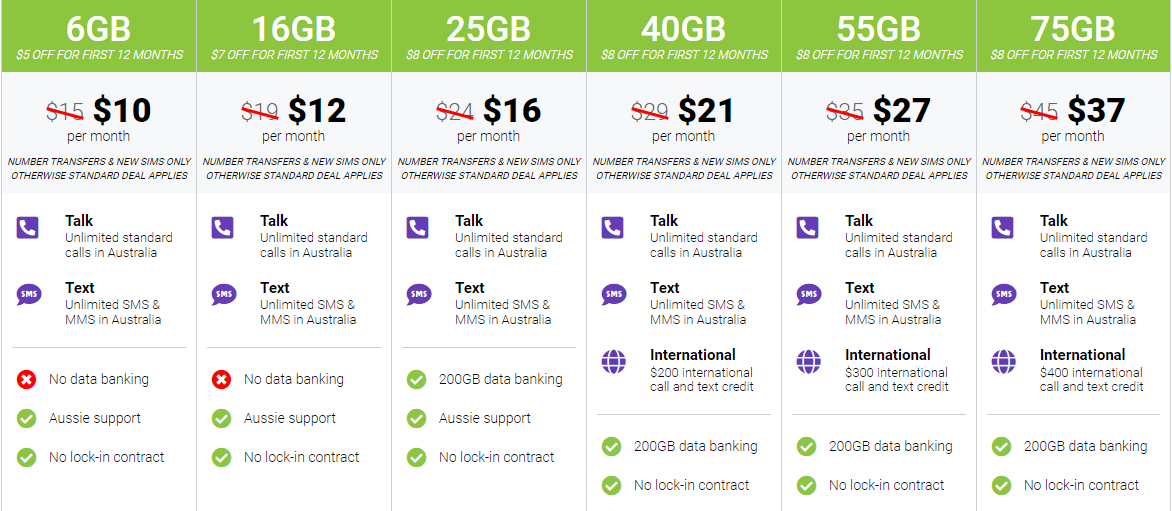
Task: Click the green check beside 25GB data banking
Action: tap(417, 380)
